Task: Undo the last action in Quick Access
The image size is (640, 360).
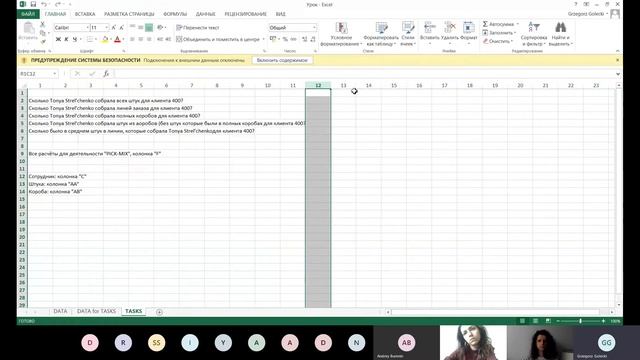Action: tap(44, 4)
